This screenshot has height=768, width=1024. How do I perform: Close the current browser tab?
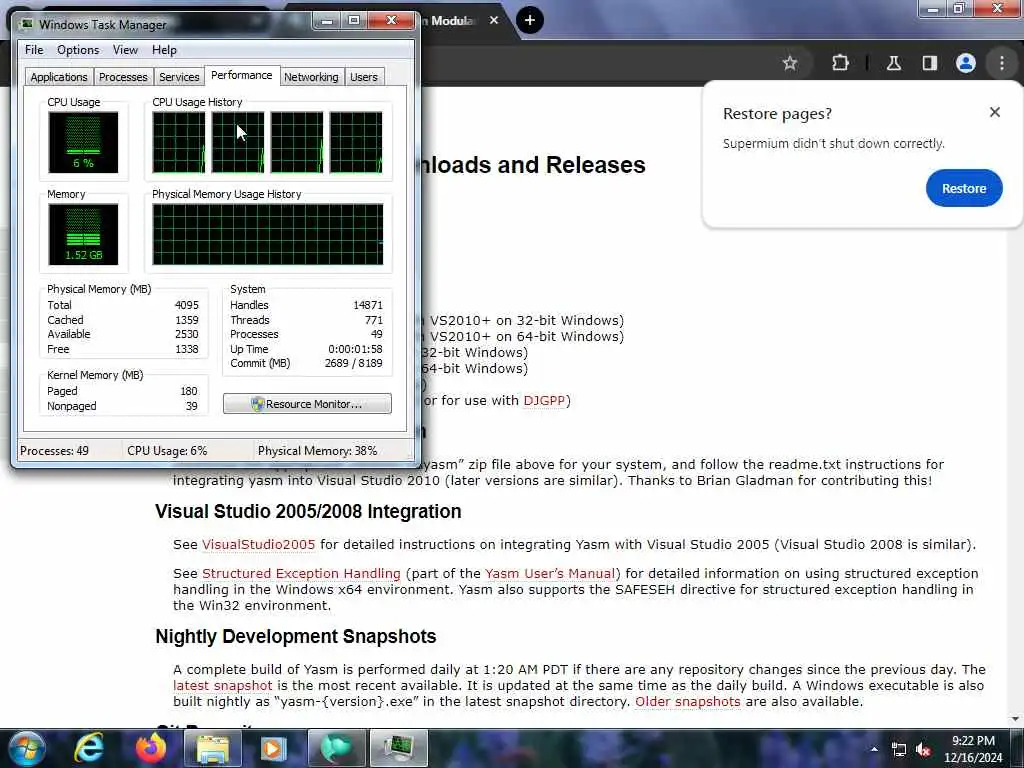click(x=494, y=20)
